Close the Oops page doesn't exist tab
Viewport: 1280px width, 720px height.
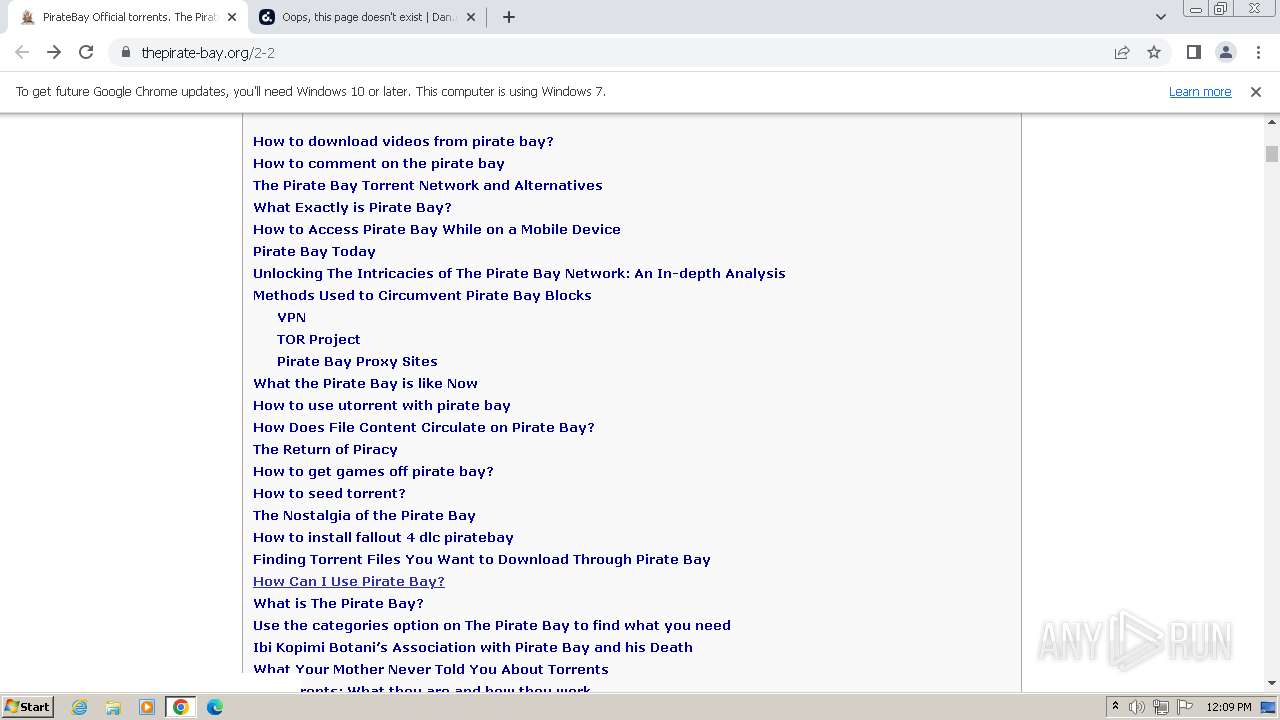[471, 17]
